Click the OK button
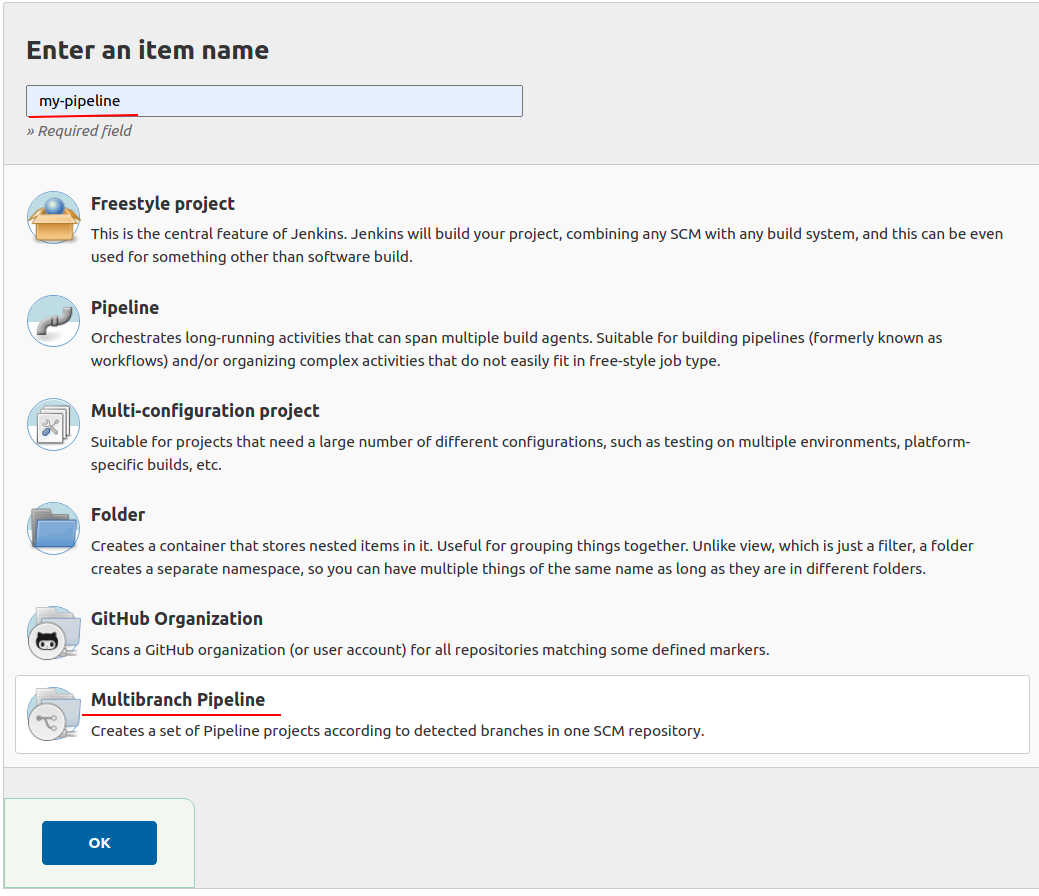The width and height of the screenshot is (1039, 896). pos(99,843)
